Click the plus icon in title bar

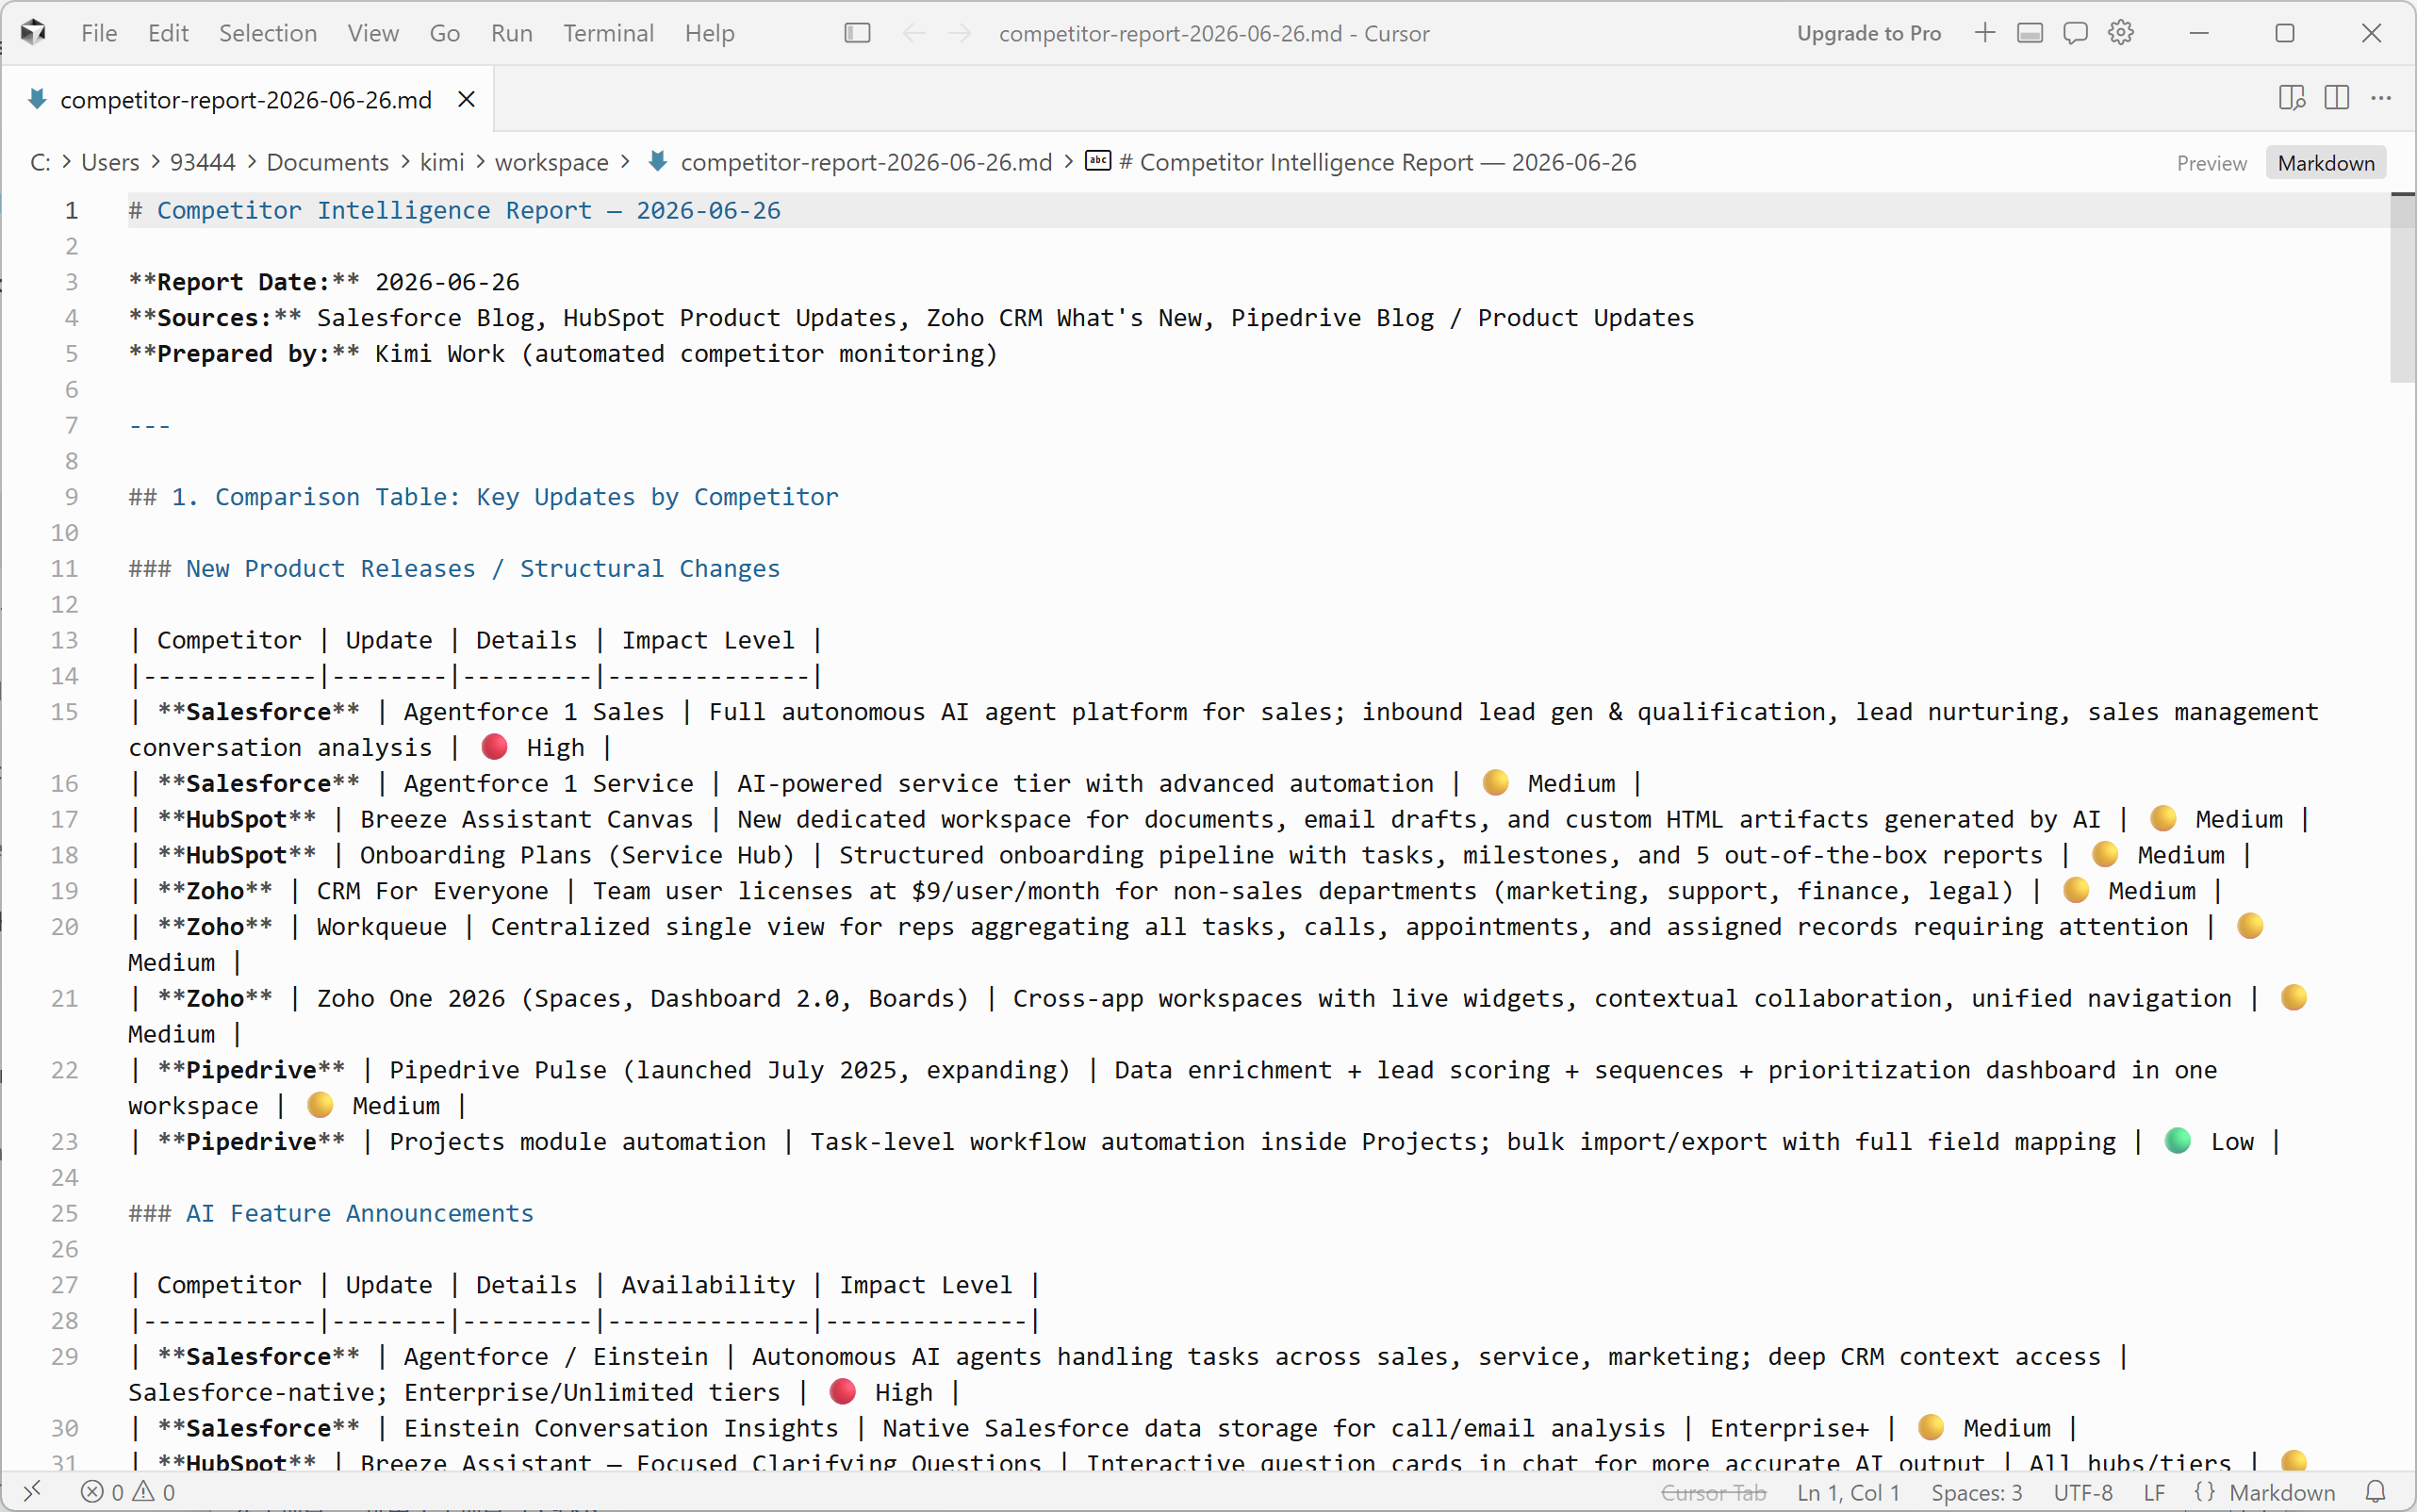pos(1985,33)
